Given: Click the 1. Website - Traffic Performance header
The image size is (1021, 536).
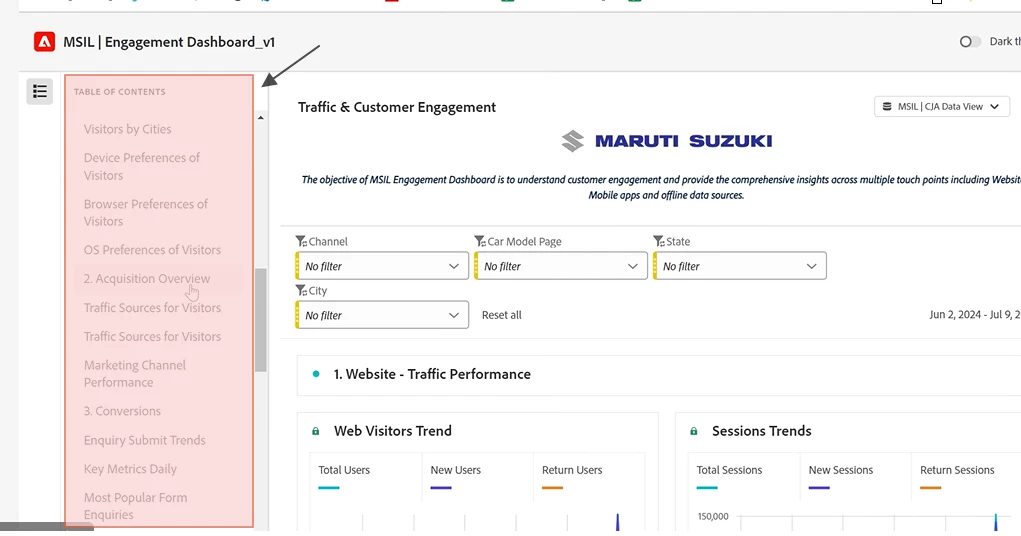Looking at the screenshot, I should pos(432,374).
